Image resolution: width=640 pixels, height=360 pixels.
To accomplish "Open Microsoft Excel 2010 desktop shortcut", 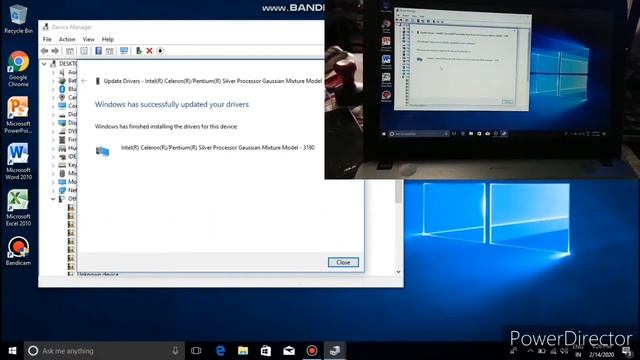I will point(18,208).
